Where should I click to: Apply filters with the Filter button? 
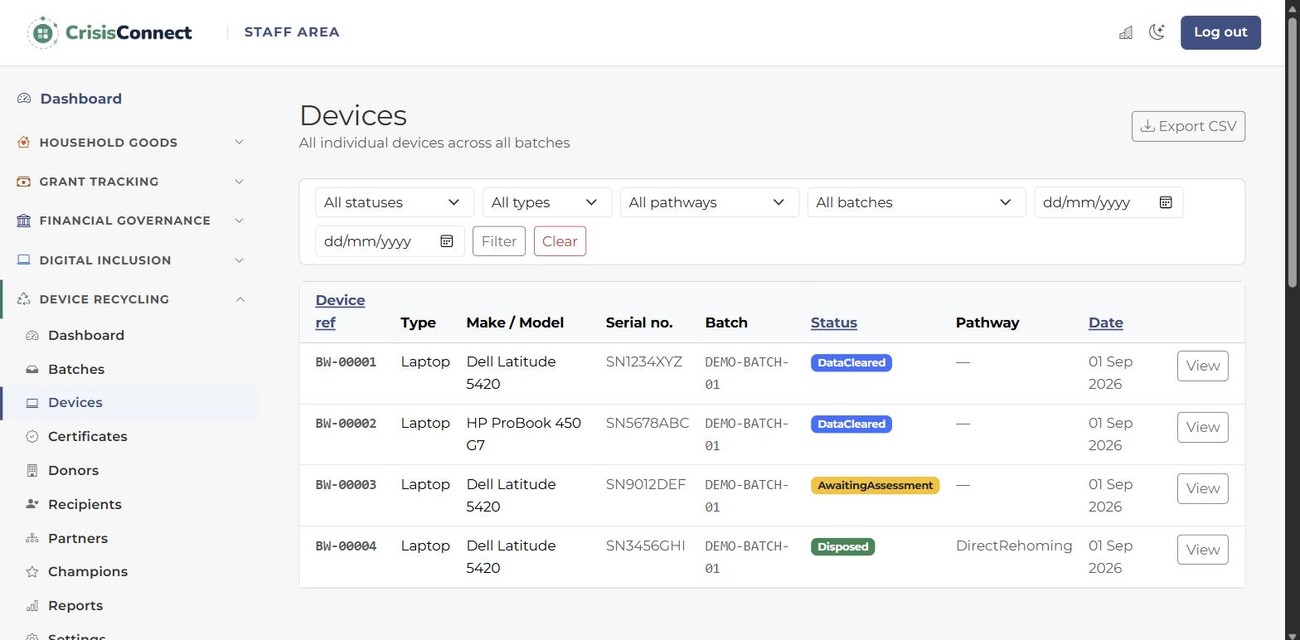pyautogui.click(x=499, y=241)
